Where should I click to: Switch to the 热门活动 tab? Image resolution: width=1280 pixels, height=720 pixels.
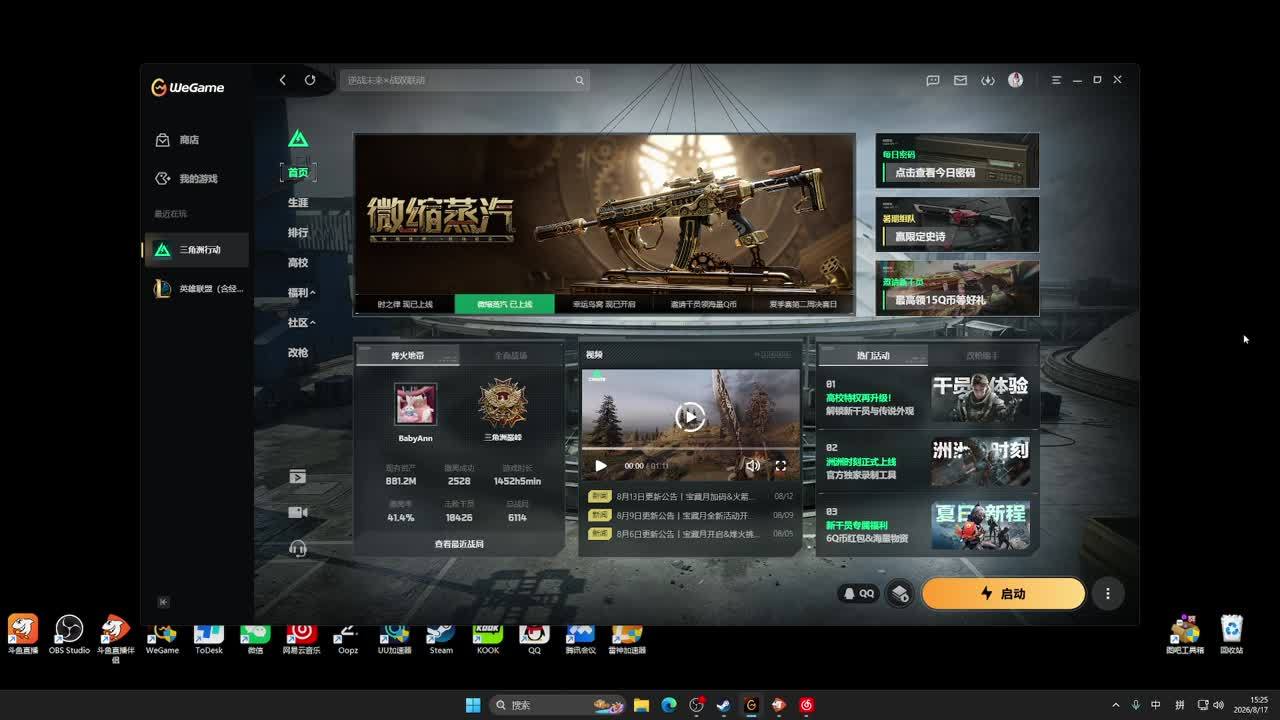coord(873,355)
